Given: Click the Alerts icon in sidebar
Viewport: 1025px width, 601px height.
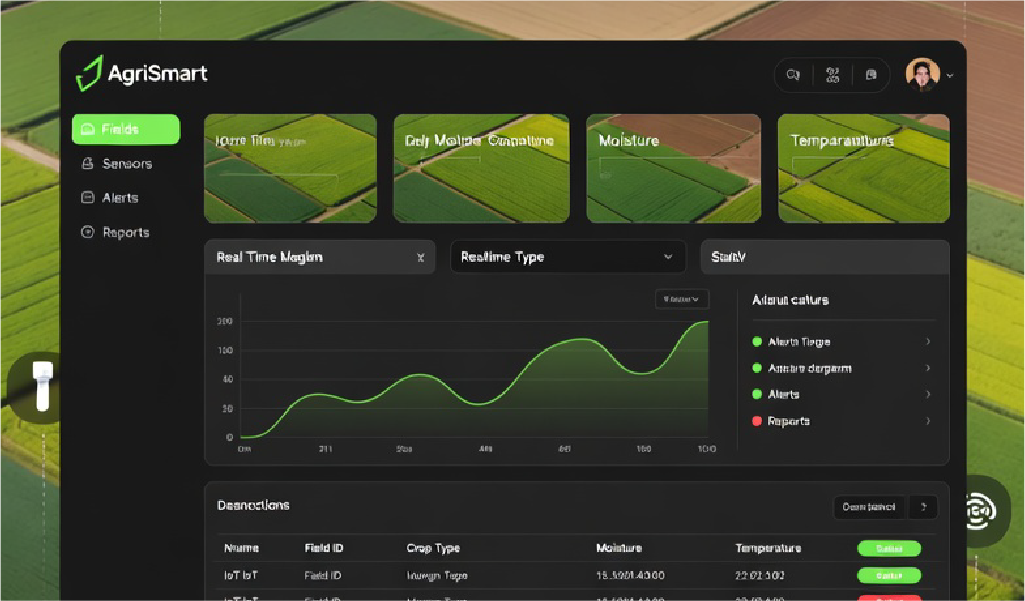Looking at the screenshot, I should click(87, 197).
